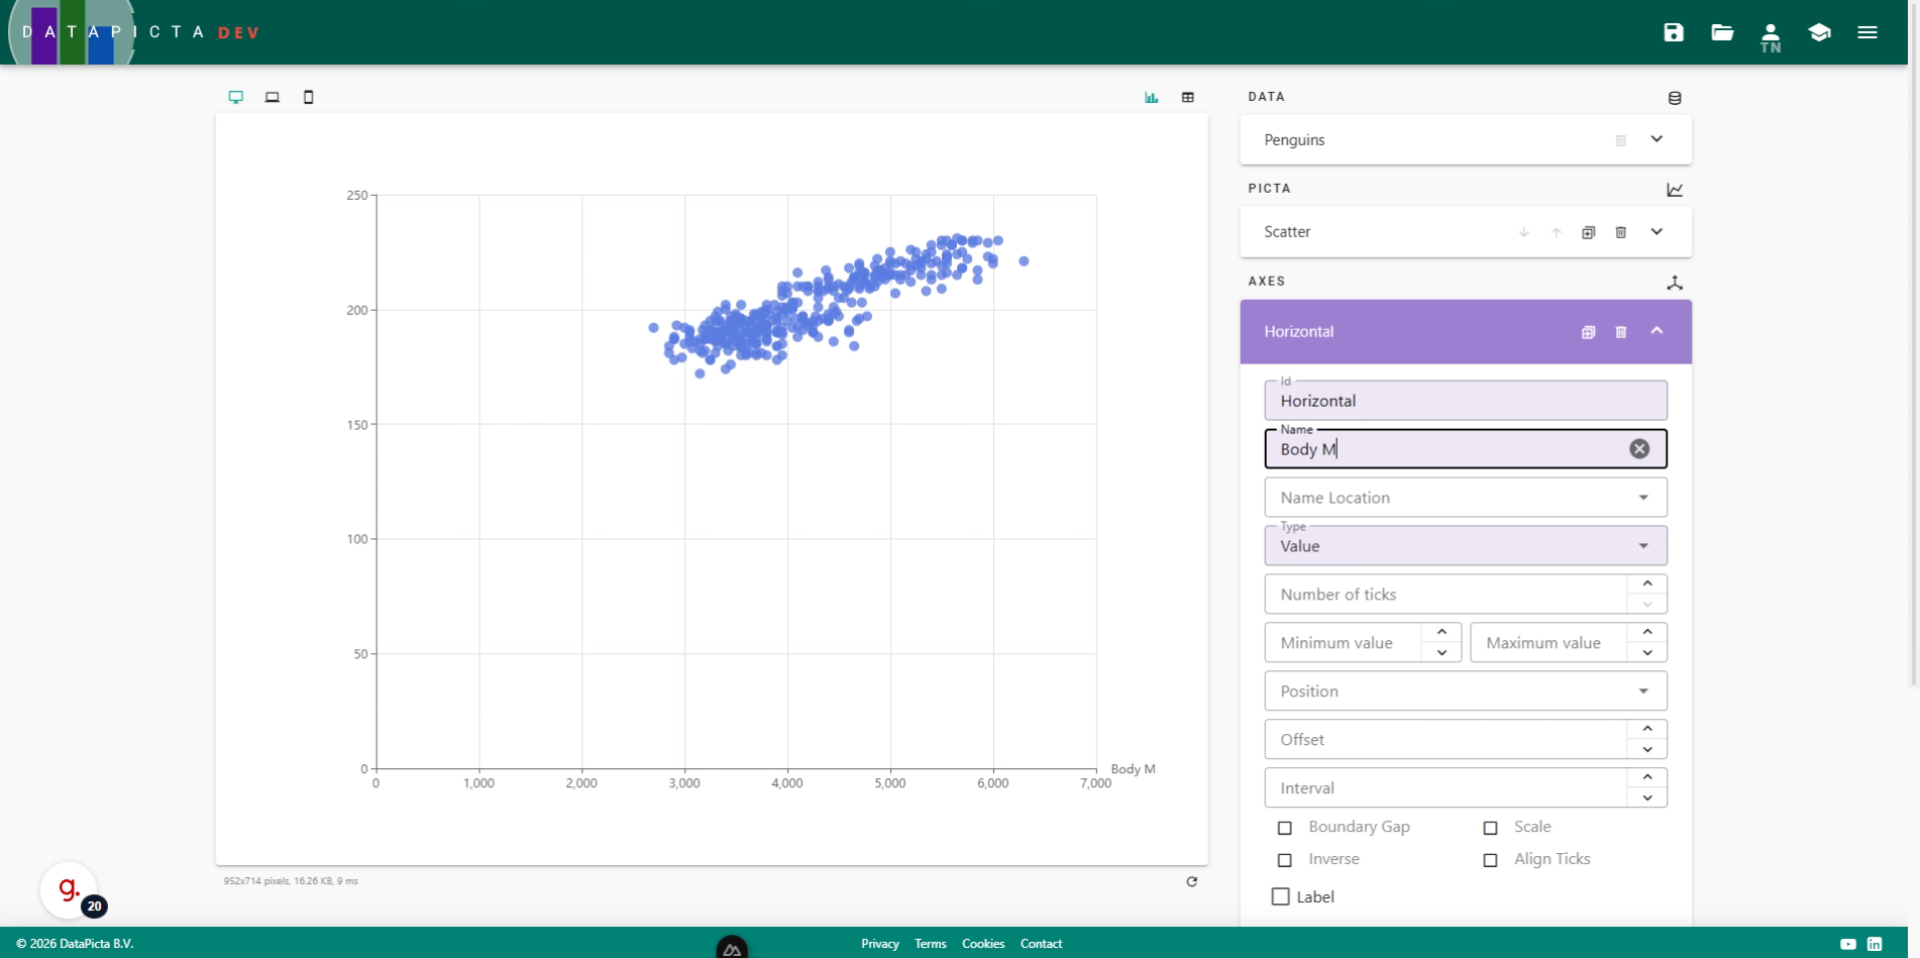Click the Contact footer link

coord(1040,943)
